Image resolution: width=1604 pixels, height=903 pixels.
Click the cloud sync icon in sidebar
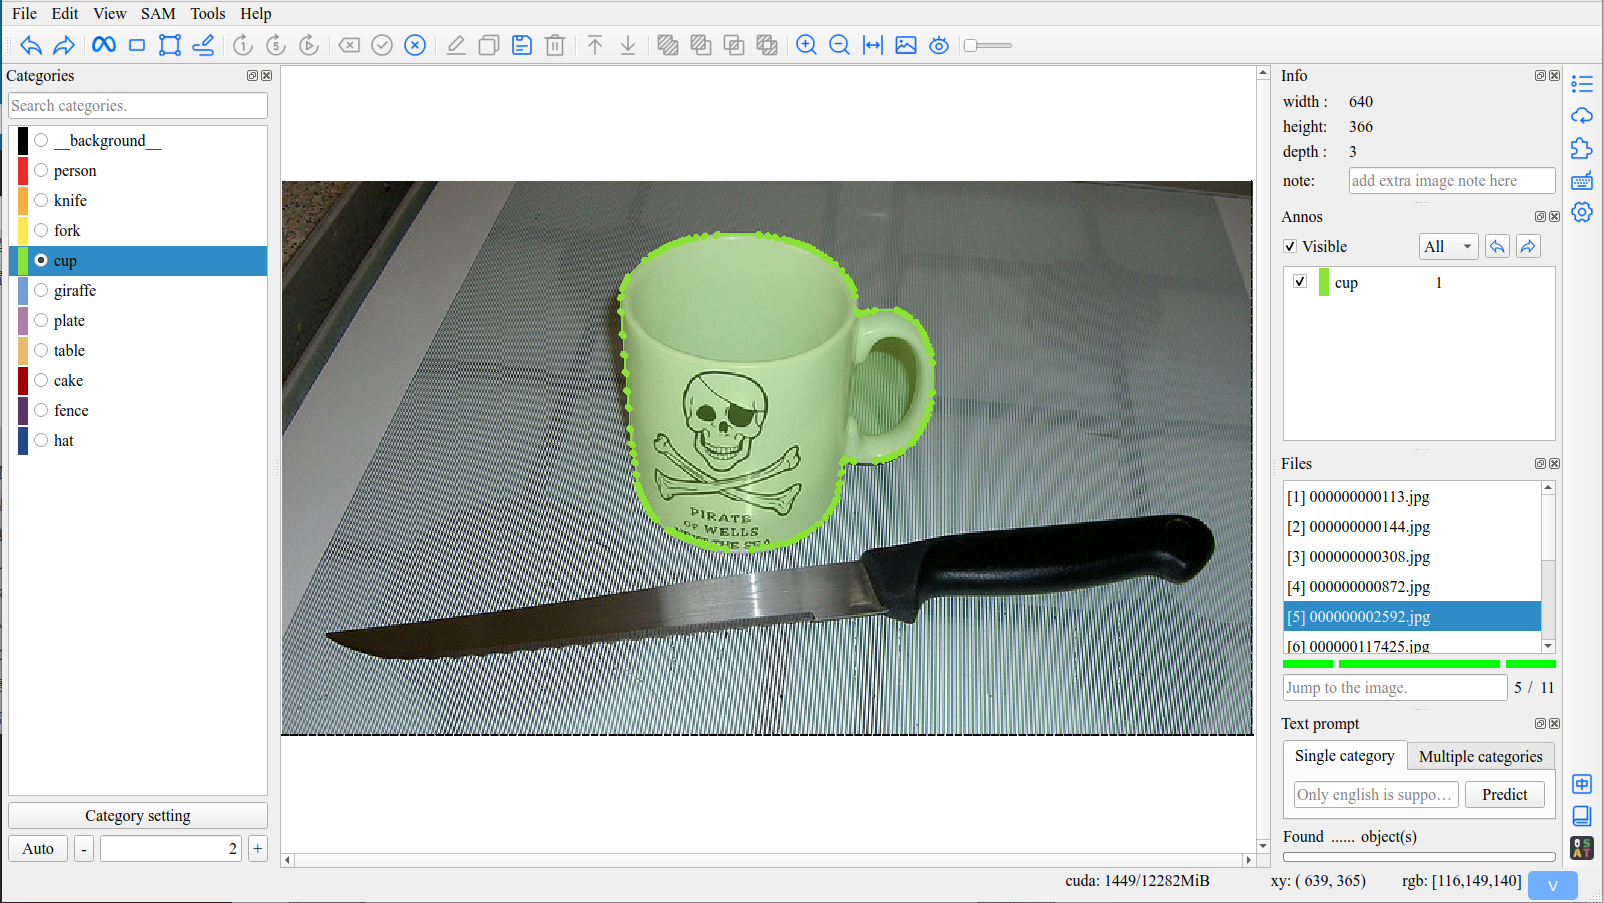[1582, 116]
